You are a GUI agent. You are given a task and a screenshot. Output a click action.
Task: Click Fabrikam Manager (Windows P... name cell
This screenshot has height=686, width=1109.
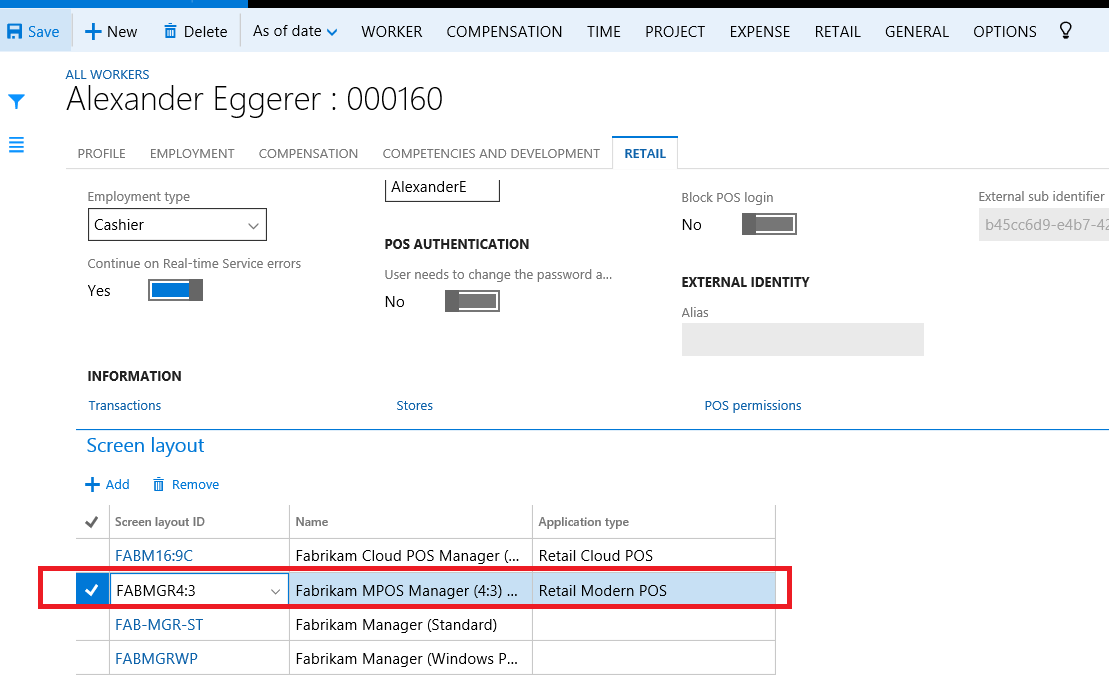point(411,658)
